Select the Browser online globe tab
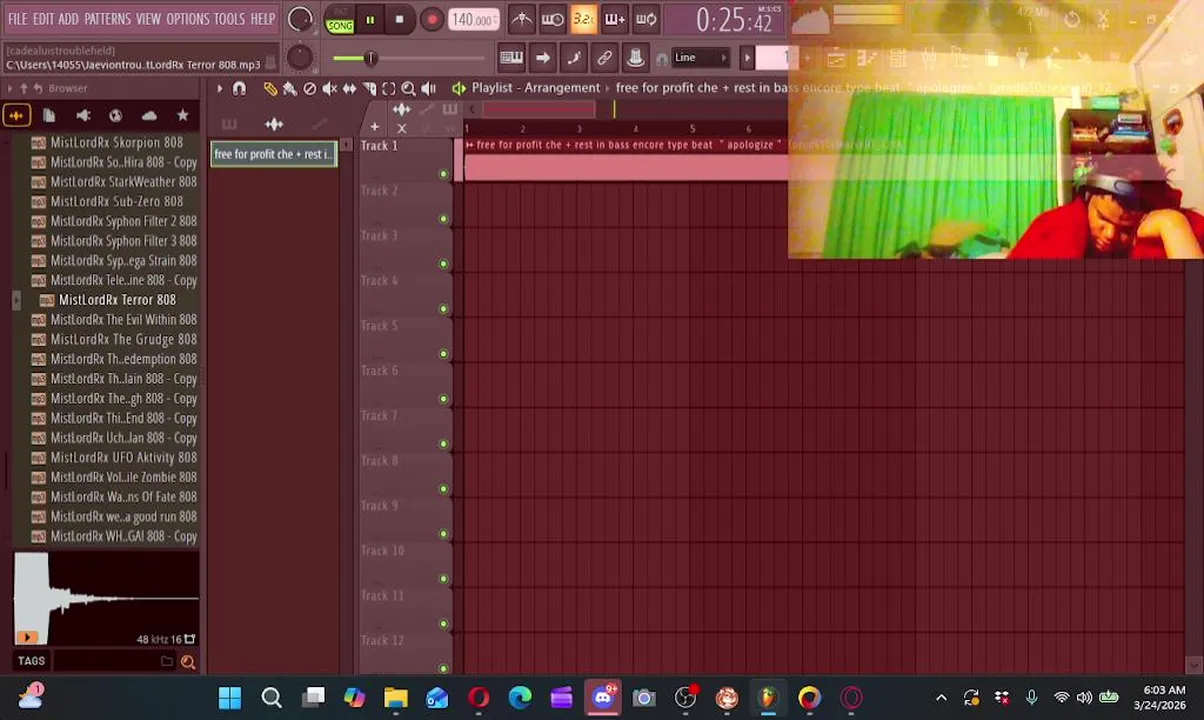 [116, 116]
